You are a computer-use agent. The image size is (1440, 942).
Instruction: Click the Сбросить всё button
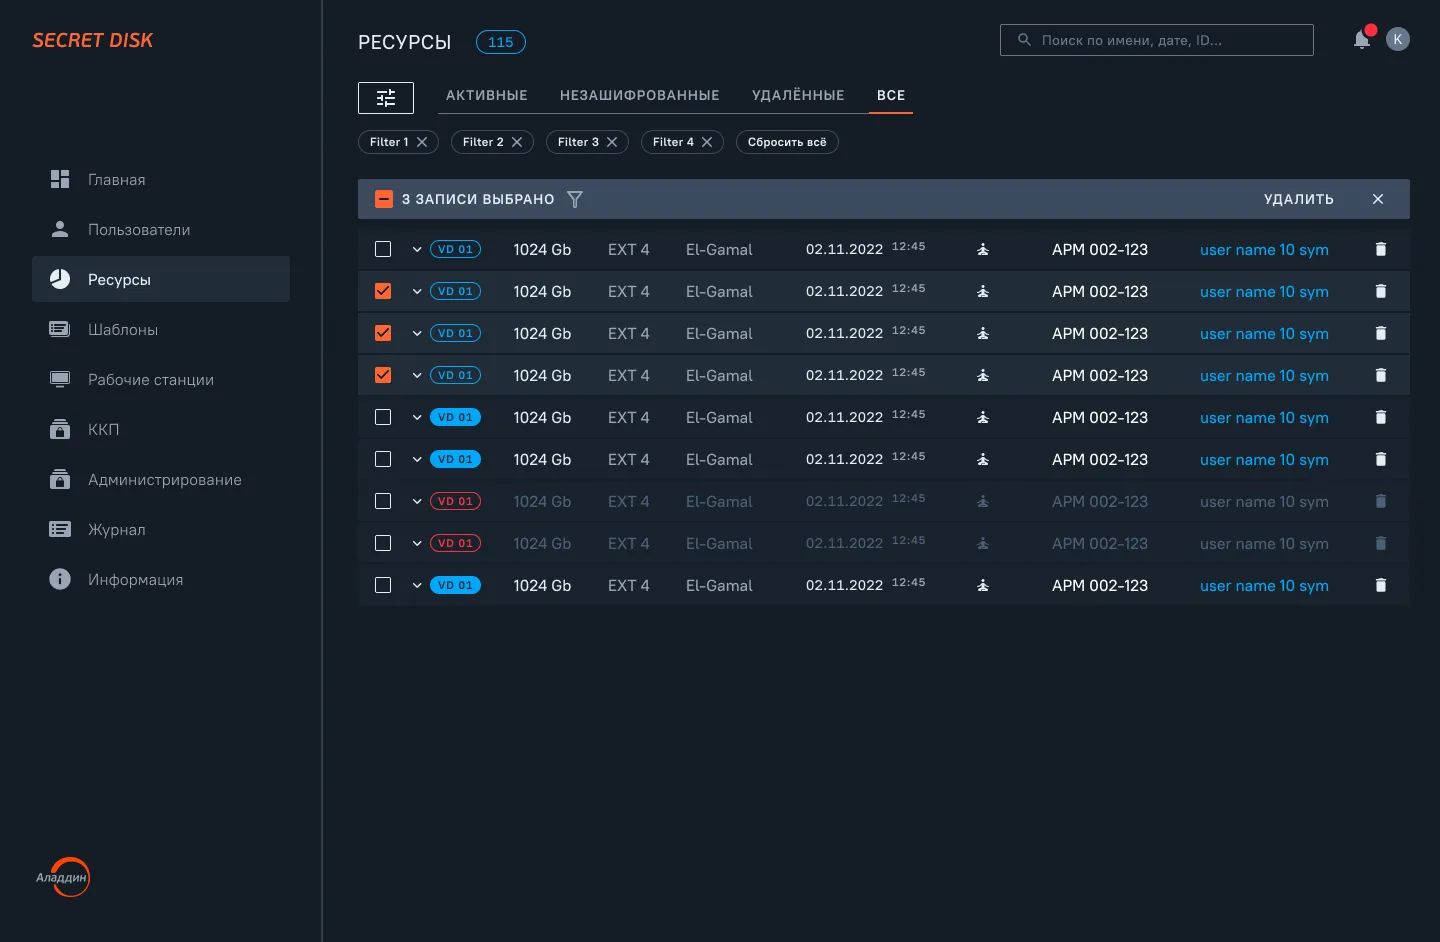pyautogui.click(x=787, y=142)
